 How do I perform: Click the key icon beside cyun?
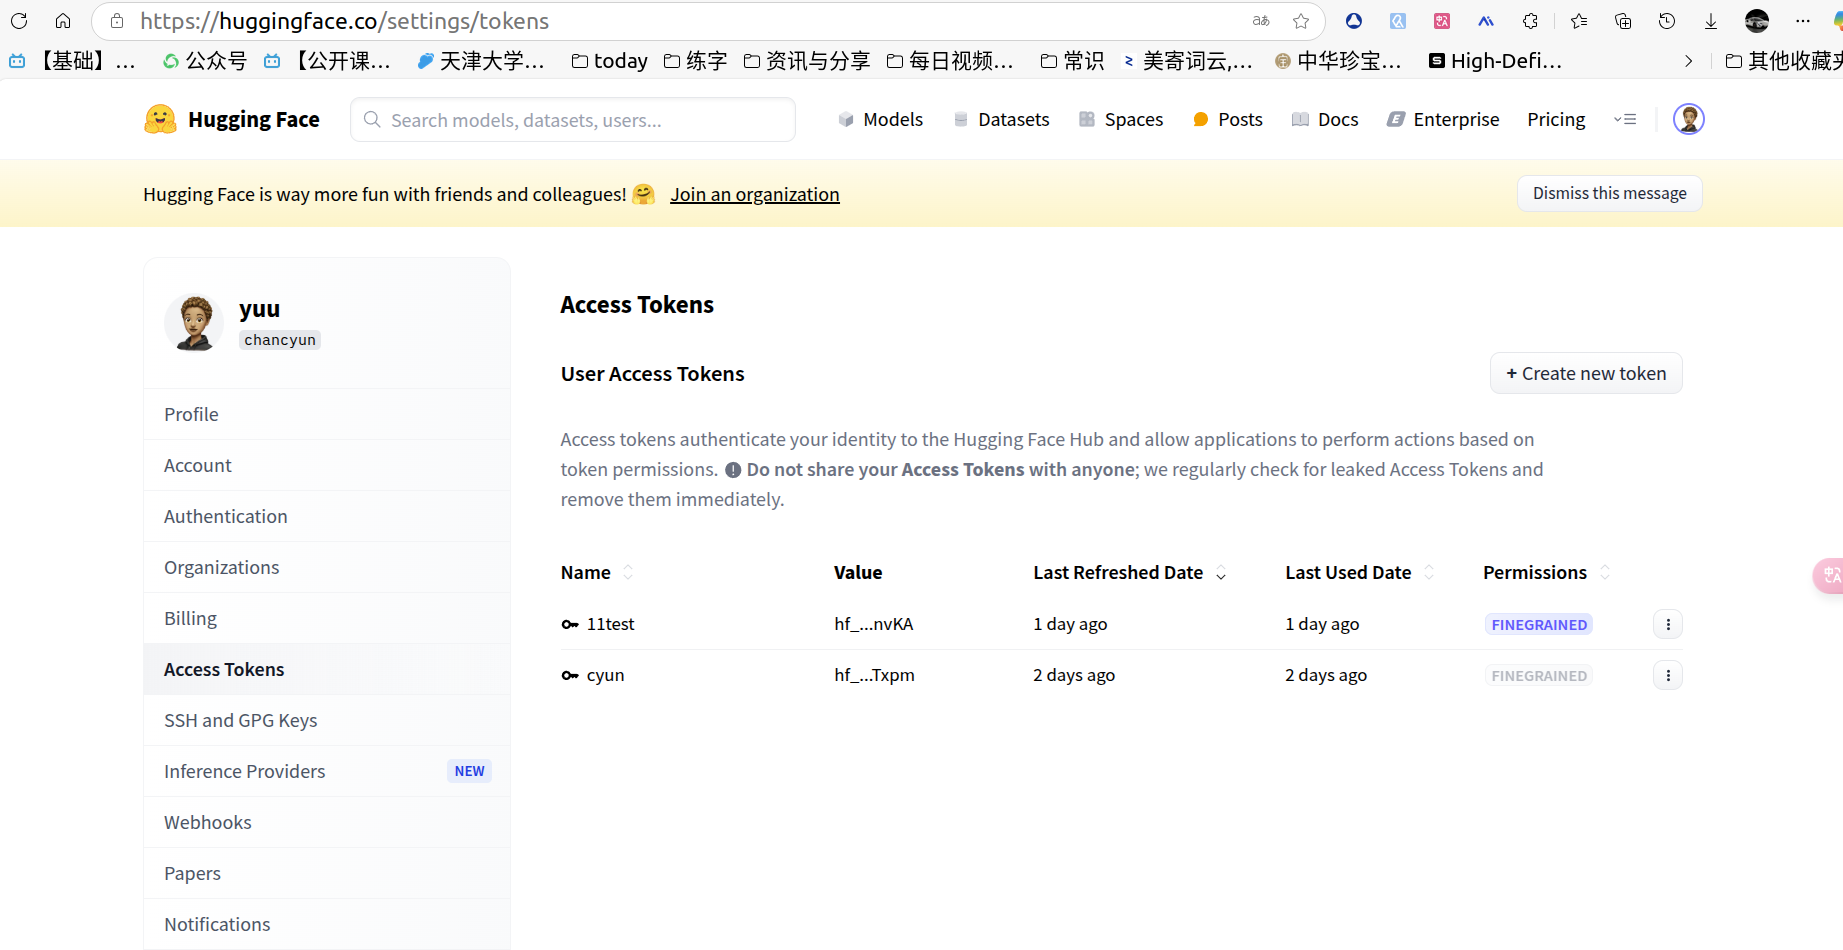click(x=570, y=675)
